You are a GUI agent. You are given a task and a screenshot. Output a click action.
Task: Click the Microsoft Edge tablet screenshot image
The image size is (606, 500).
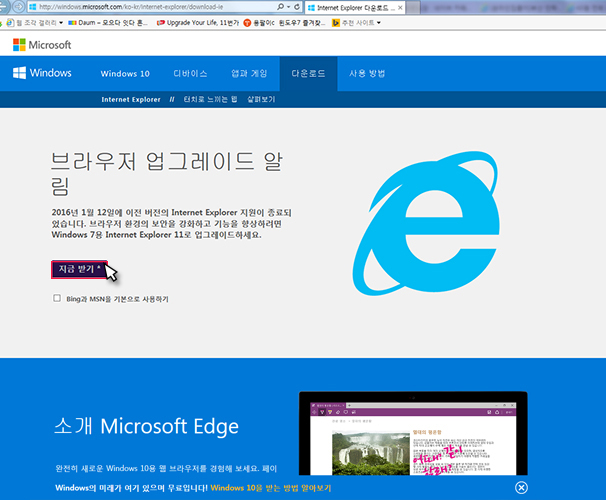[413, 434]
